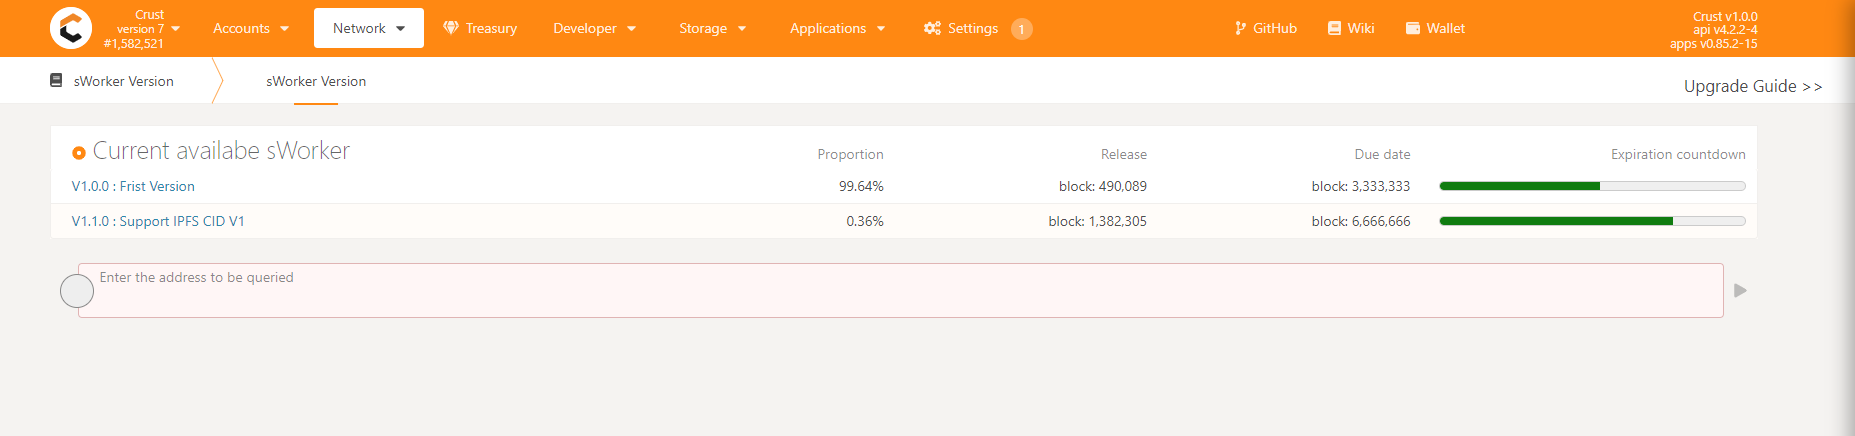
Task: Click due date block 6,666,666
Action: click(x=1361, y=221)
